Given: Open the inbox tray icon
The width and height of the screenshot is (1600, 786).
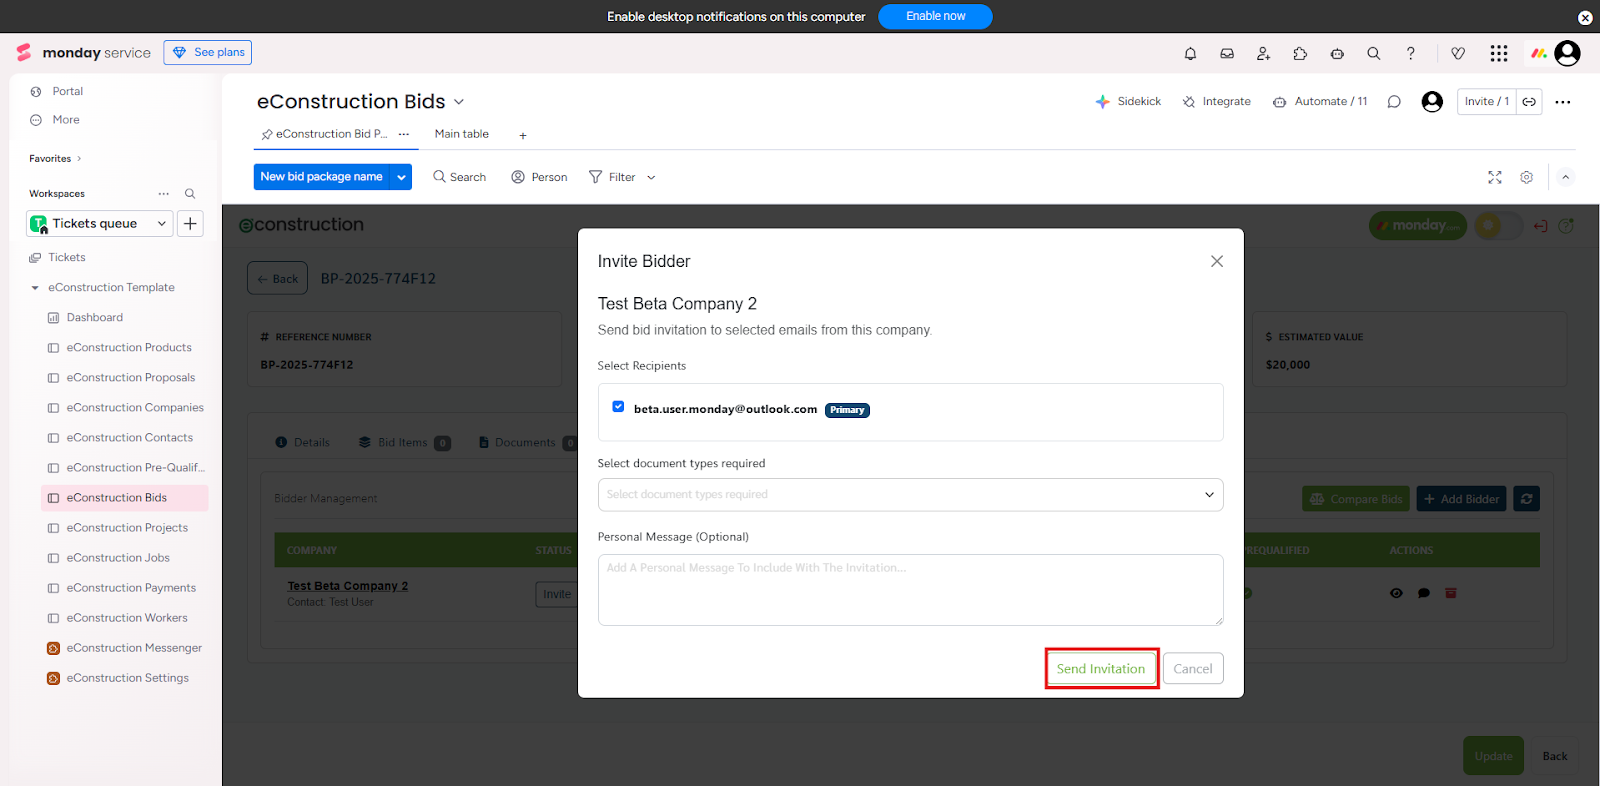Looking at the screenshot, I should [x=1227, y=54].
